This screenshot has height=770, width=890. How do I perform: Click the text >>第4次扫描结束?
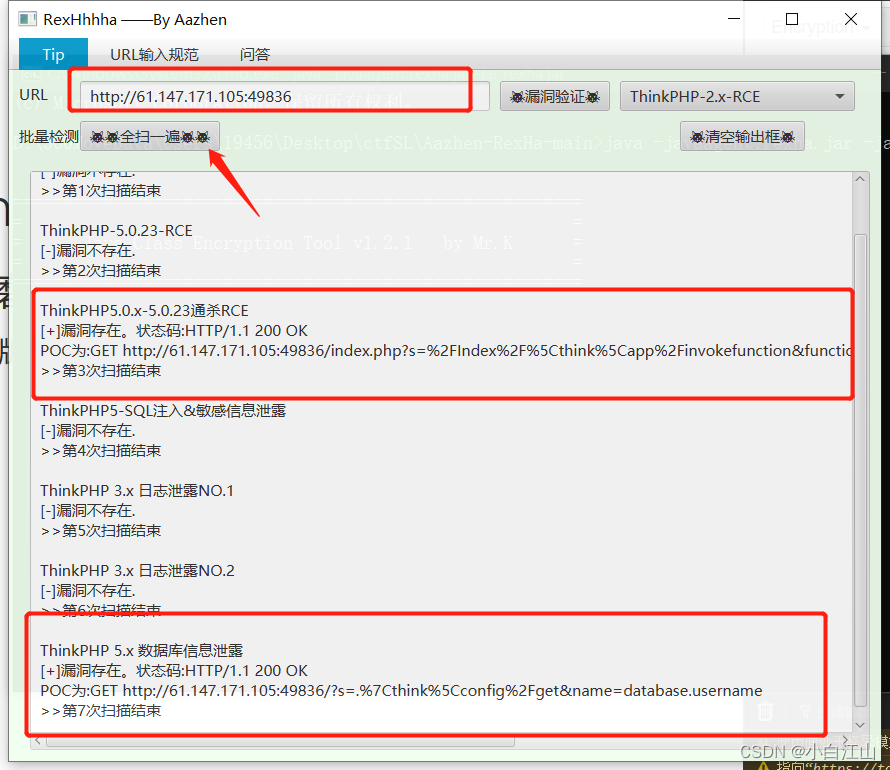coord(101,451)
